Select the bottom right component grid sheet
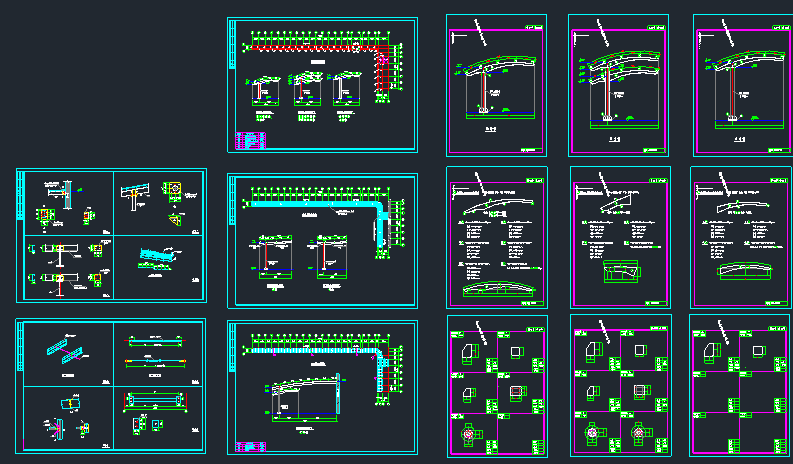Screen dimensions: 793x464 (739, 386)
